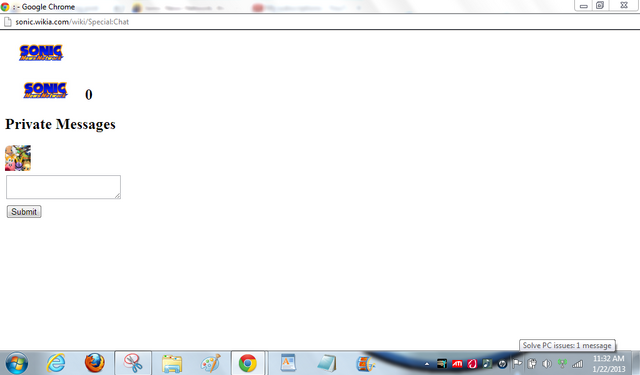This screenshot has width=640, height=375.
Task: Click the unread count '0'
Action: click(89, 95)
